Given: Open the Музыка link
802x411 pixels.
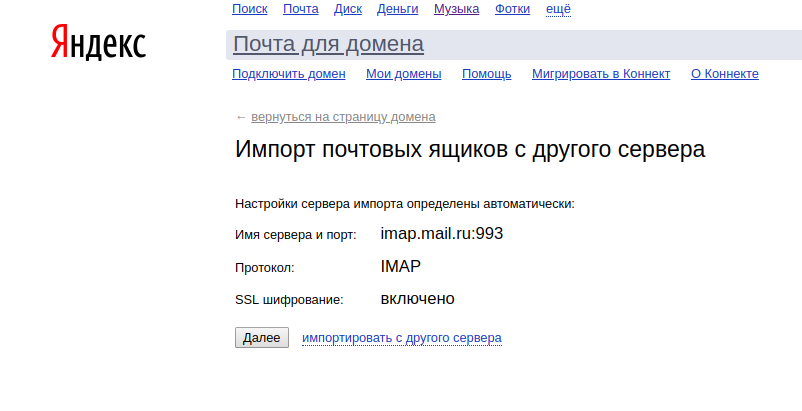Looking at the screenshot, I should (457, 9).
